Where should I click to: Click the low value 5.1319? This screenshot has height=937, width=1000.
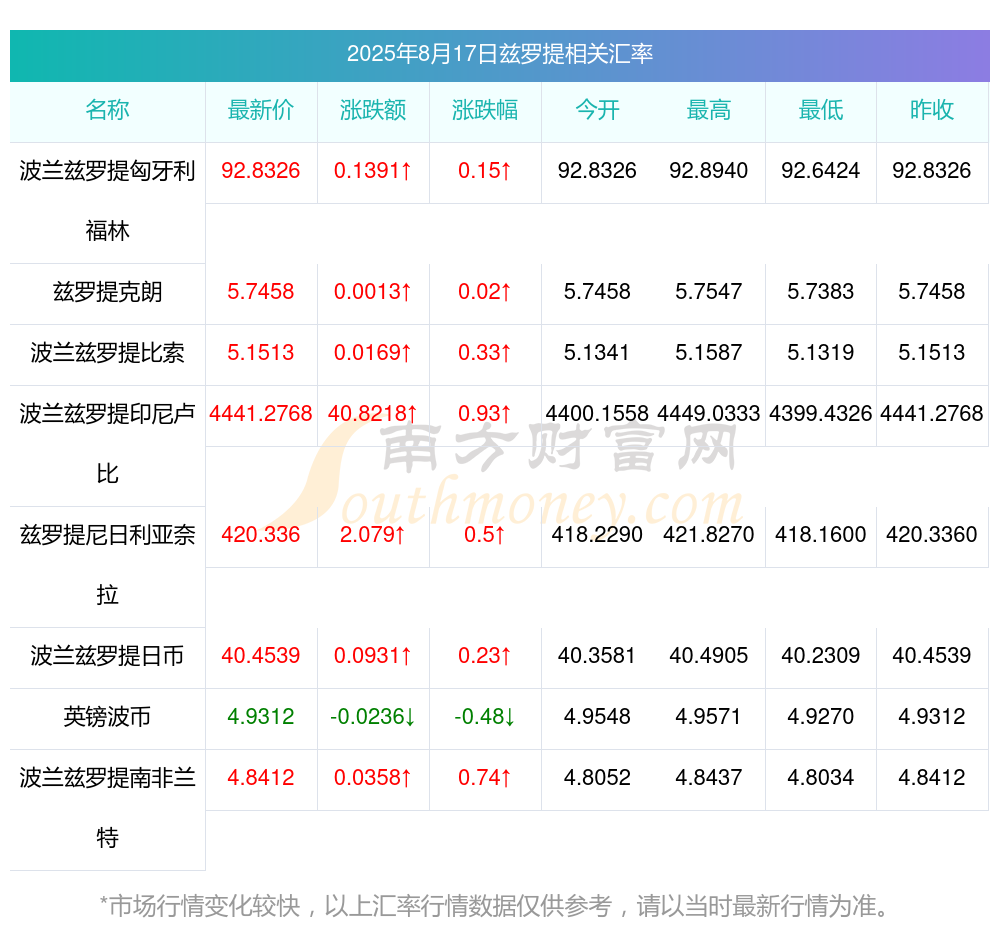click(821, 353)
